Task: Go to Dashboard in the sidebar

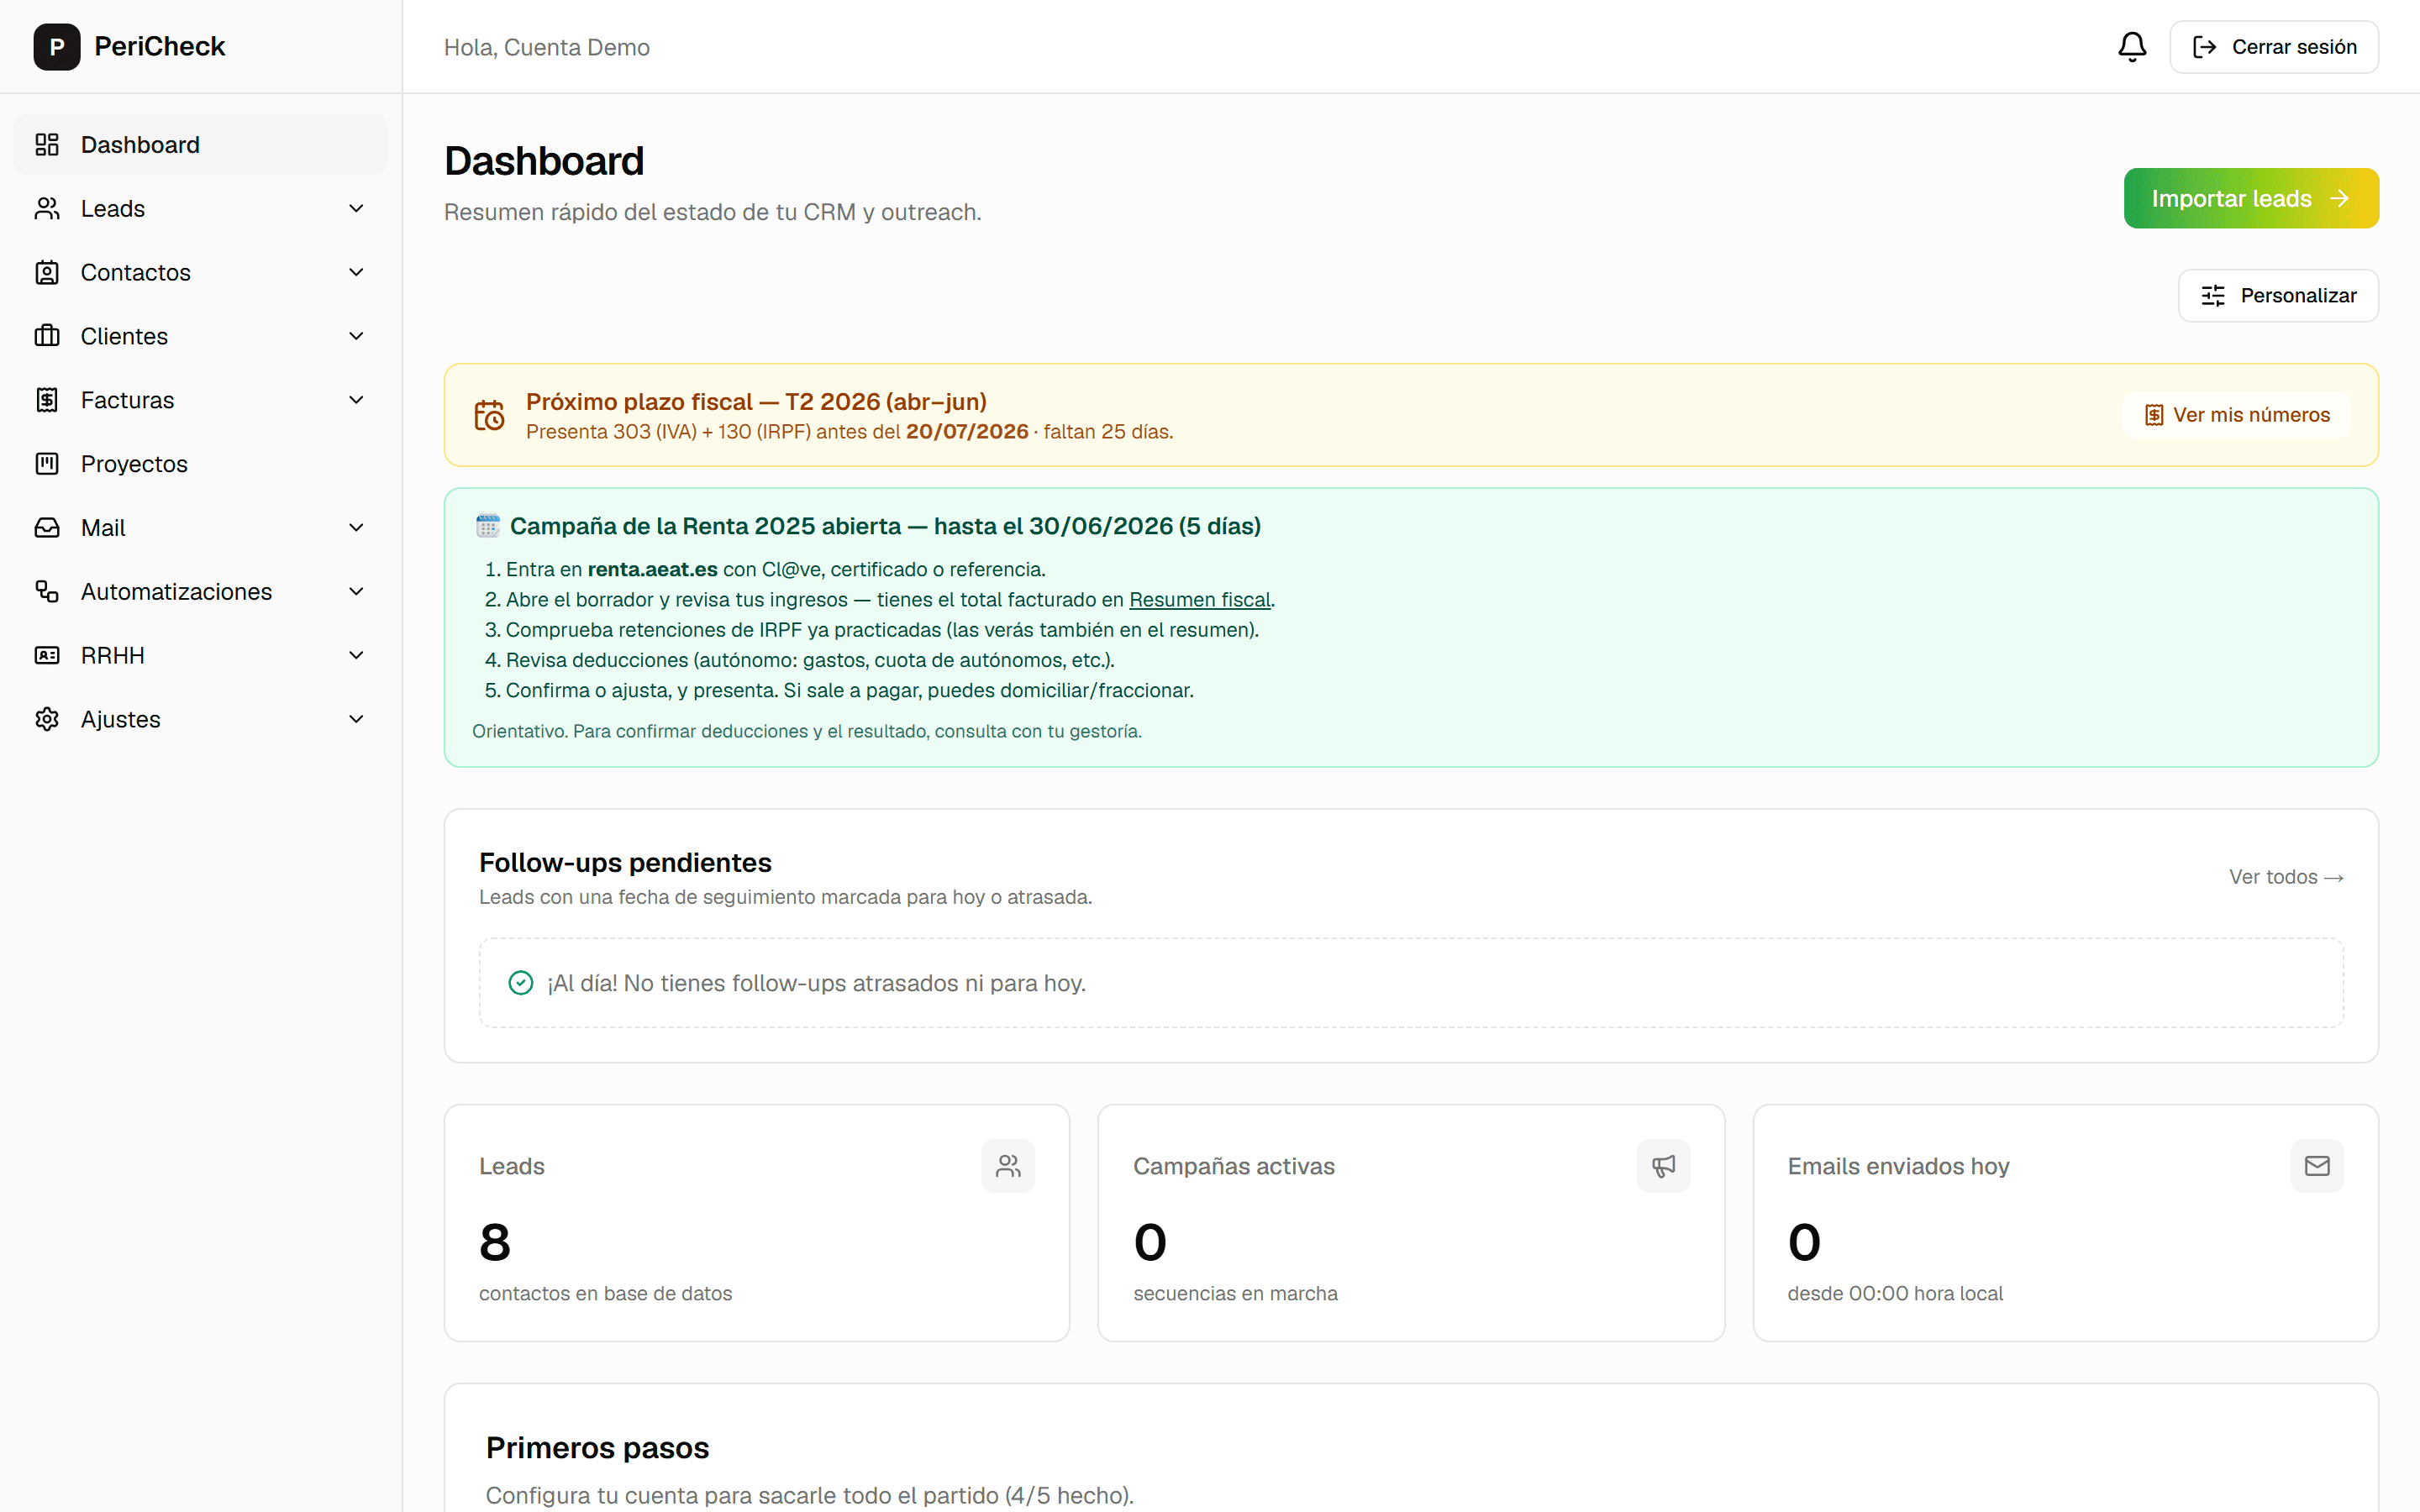Action: click(201, 145)
